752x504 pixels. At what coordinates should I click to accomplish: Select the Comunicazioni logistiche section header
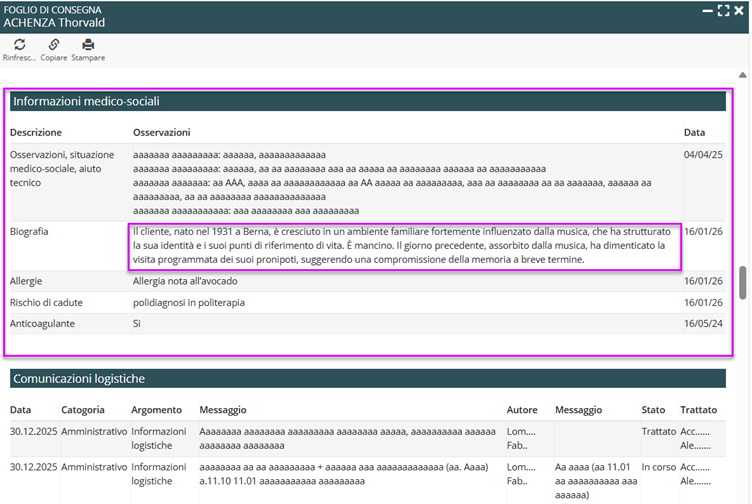79,379
